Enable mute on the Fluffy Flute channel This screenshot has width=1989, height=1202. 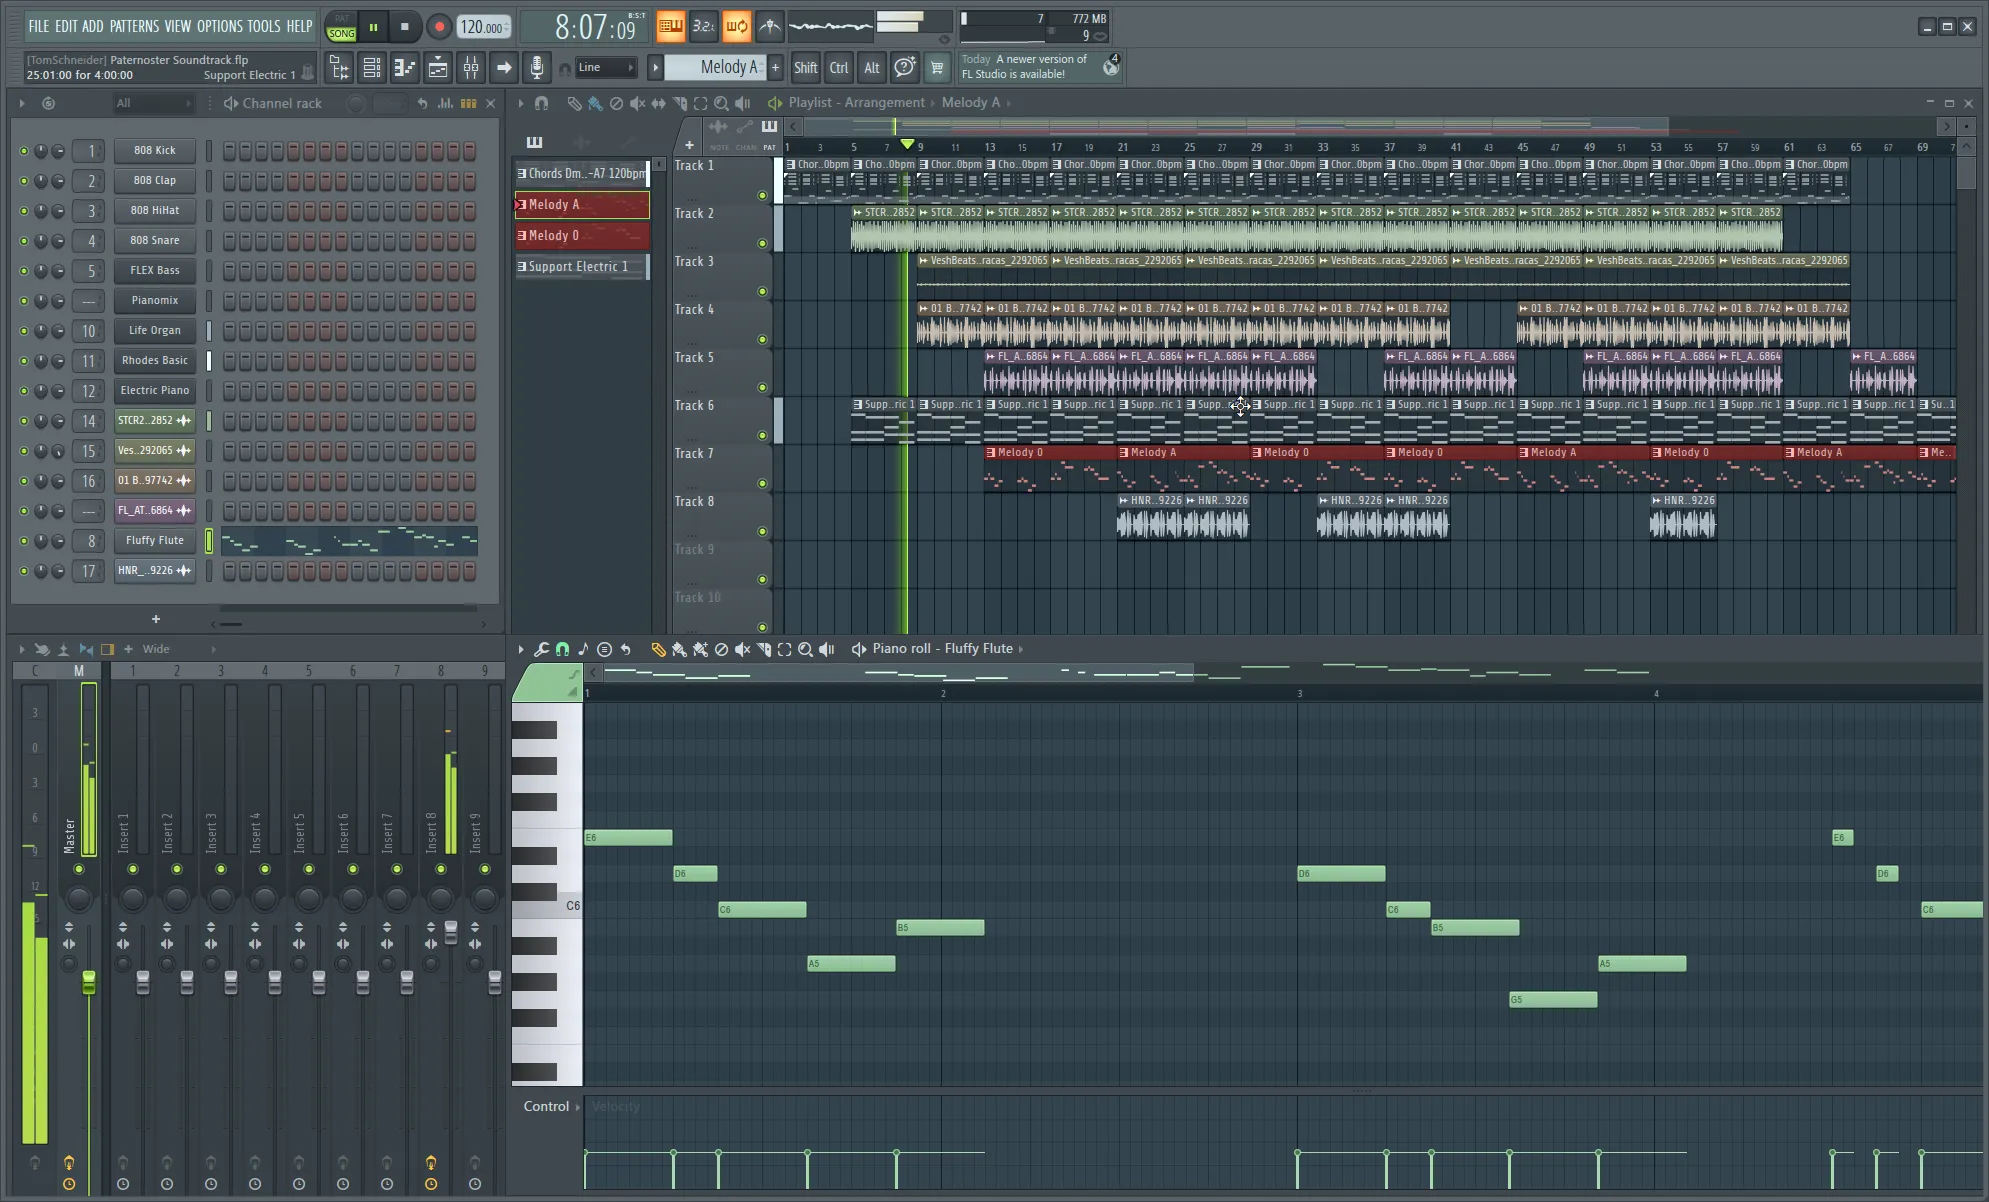click(x=25, y=540)
